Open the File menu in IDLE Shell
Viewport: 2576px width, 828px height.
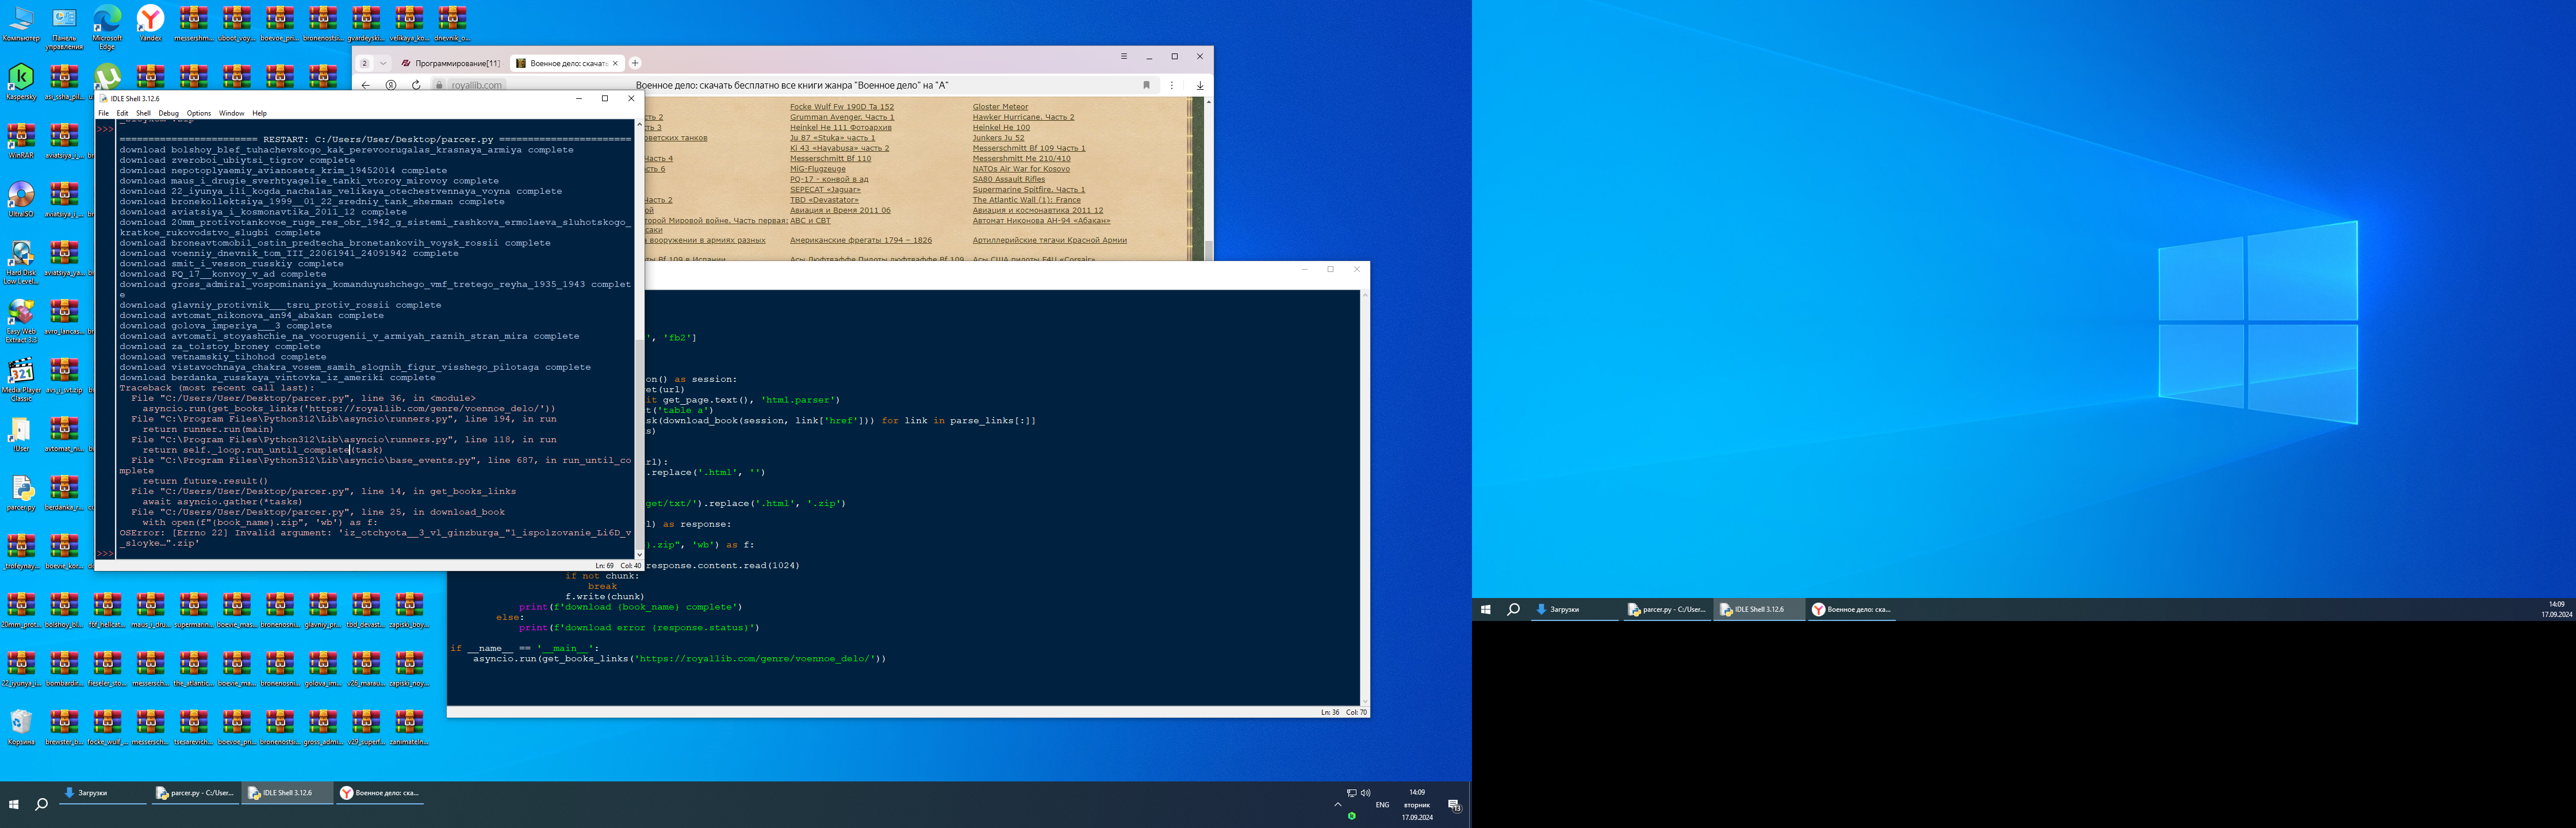point(103,113)
